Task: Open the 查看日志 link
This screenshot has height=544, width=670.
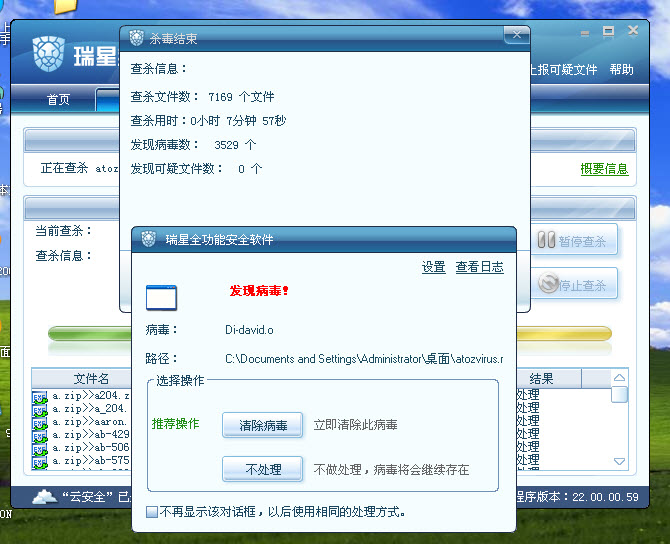Action: coord(479,267)
